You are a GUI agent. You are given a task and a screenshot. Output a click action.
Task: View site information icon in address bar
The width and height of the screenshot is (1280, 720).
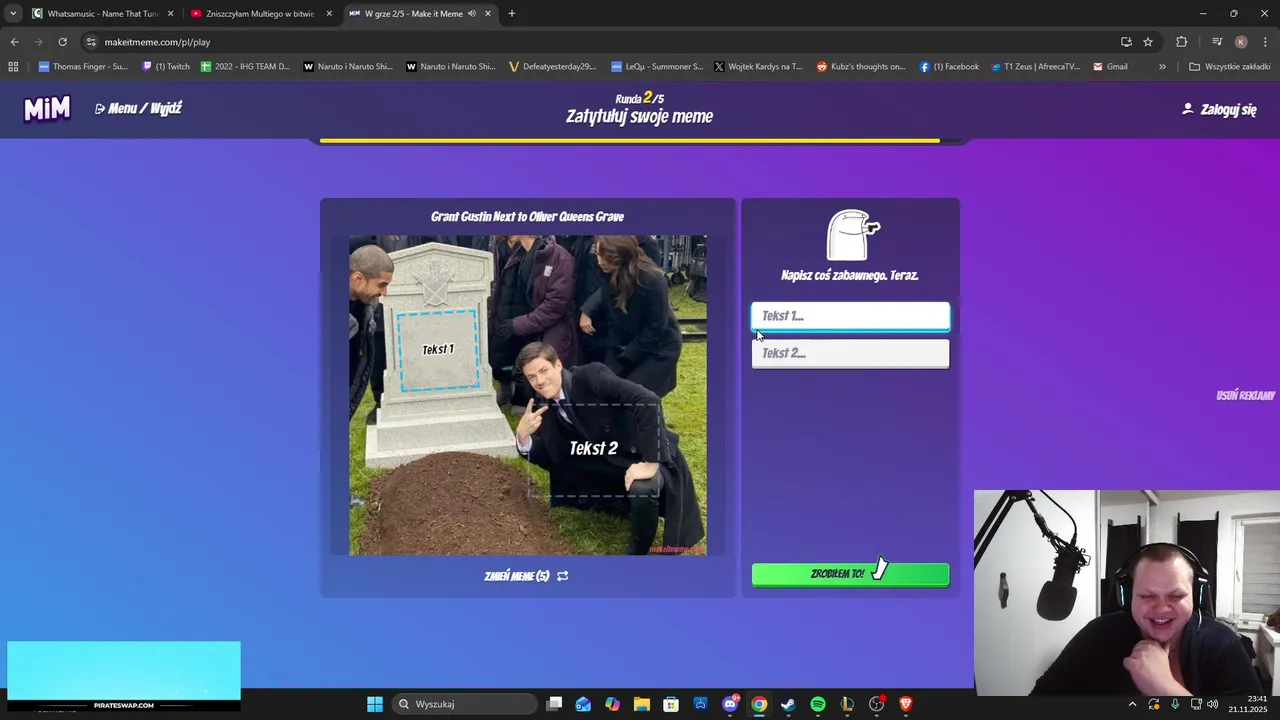91,42
